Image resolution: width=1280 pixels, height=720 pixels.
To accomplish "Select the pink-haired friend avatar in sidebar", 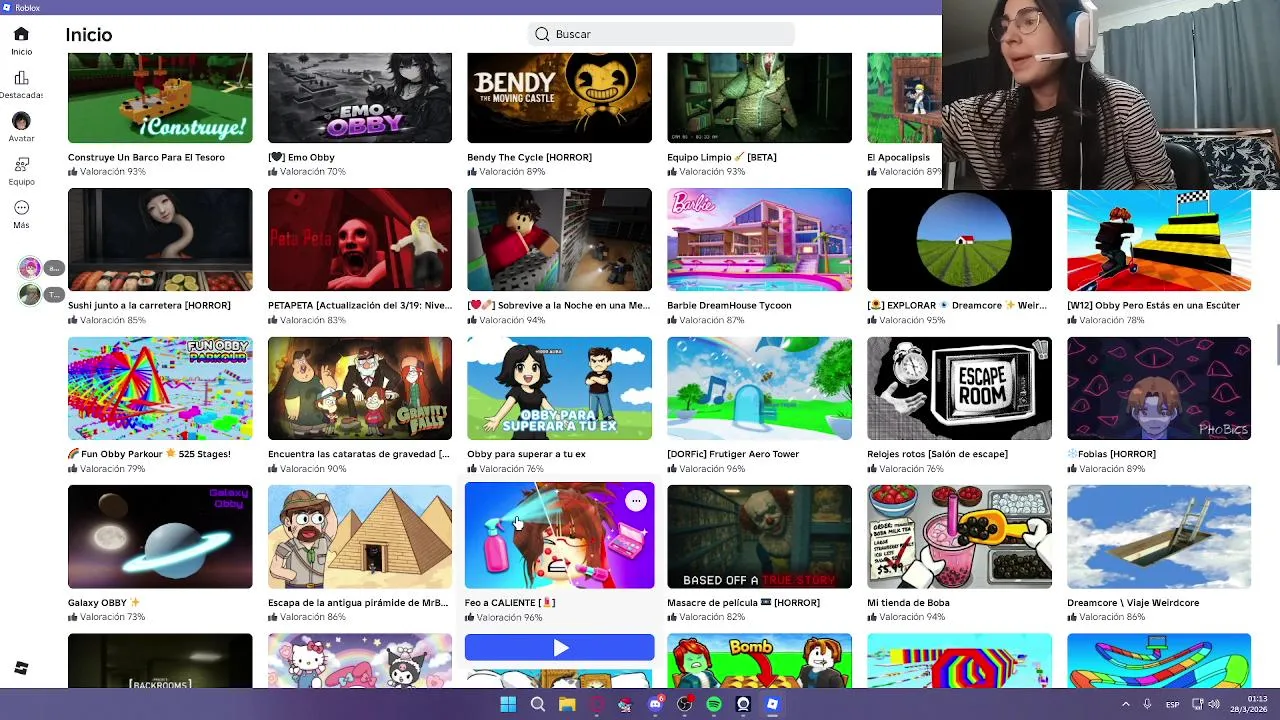I will [29, 268].
